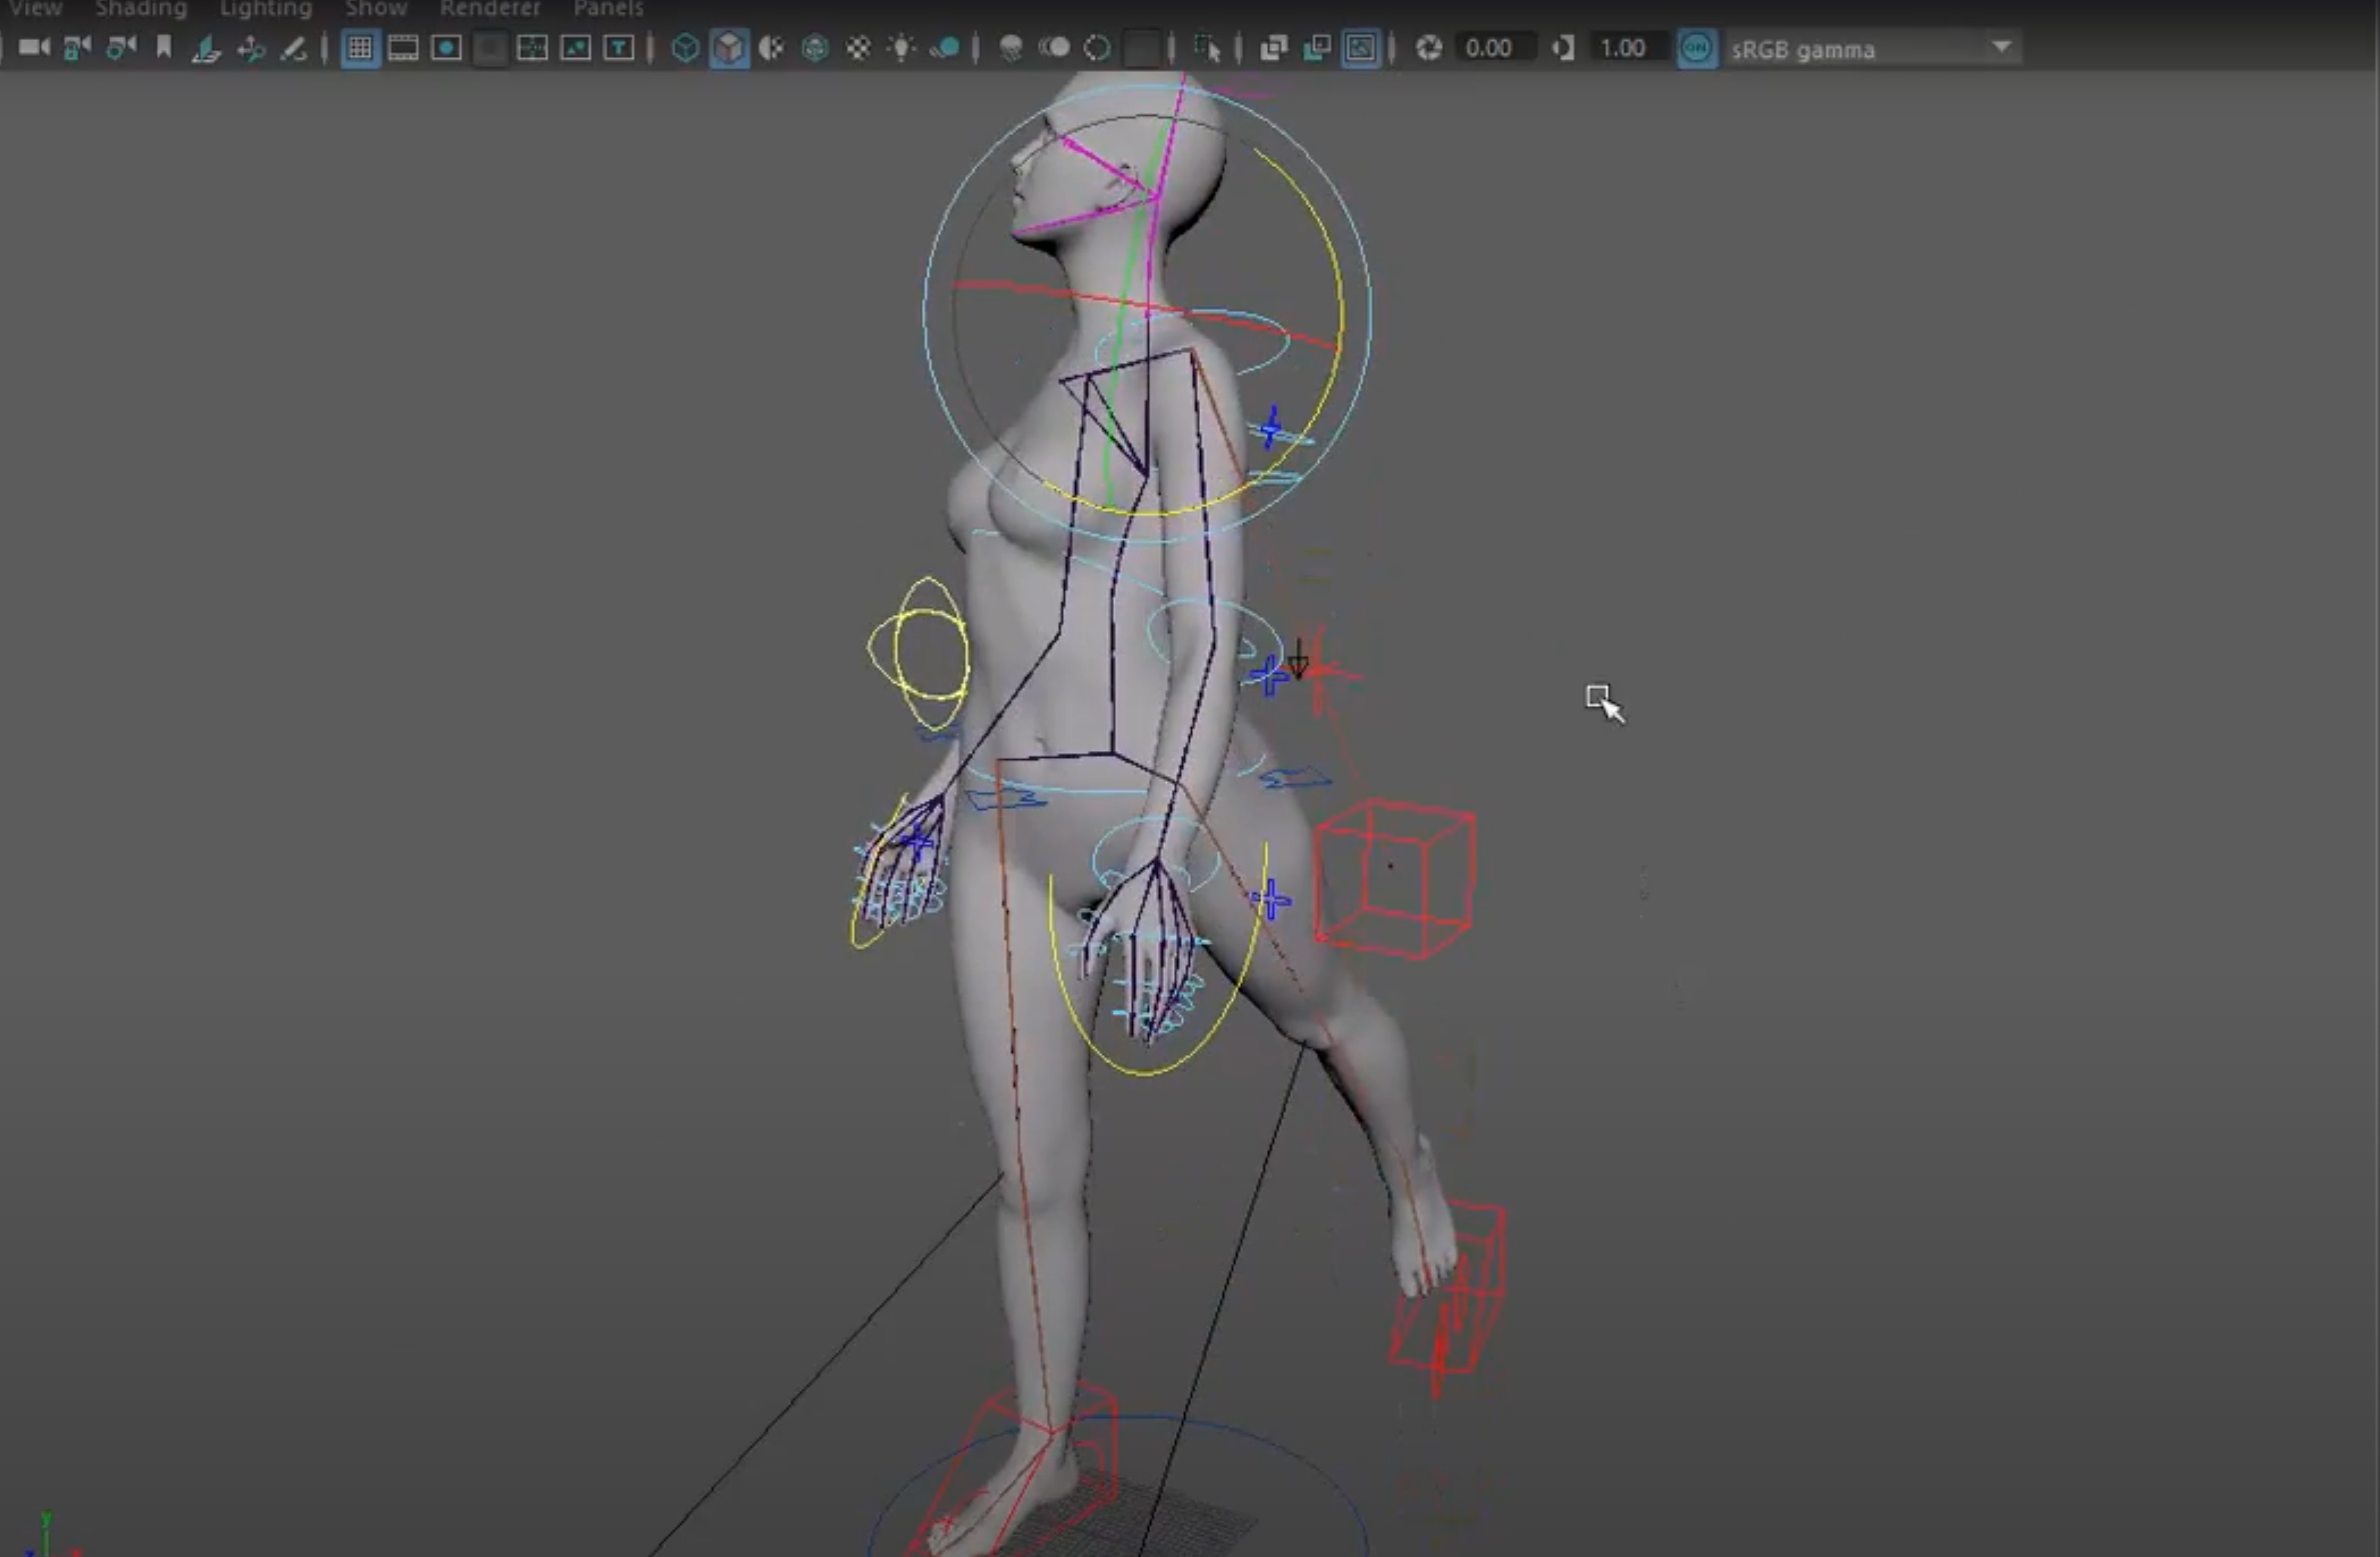Click the Use All Lights bulb icon
Image resolution: width=2380 pixels, height=1557 pixels.
tap(902, 48)
